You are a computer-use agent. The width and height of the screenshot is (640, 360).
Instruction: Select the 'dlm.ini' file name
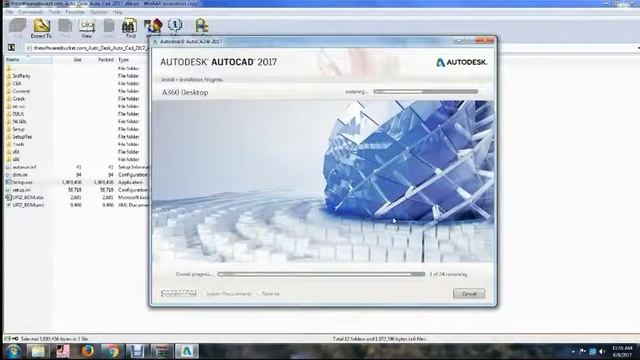tap(20, 175)
